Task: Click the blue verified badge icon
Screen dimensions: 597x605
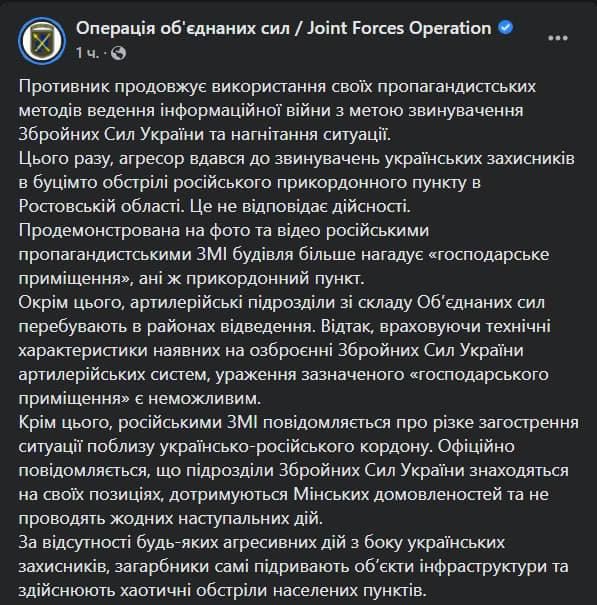Action: [505, 28]
